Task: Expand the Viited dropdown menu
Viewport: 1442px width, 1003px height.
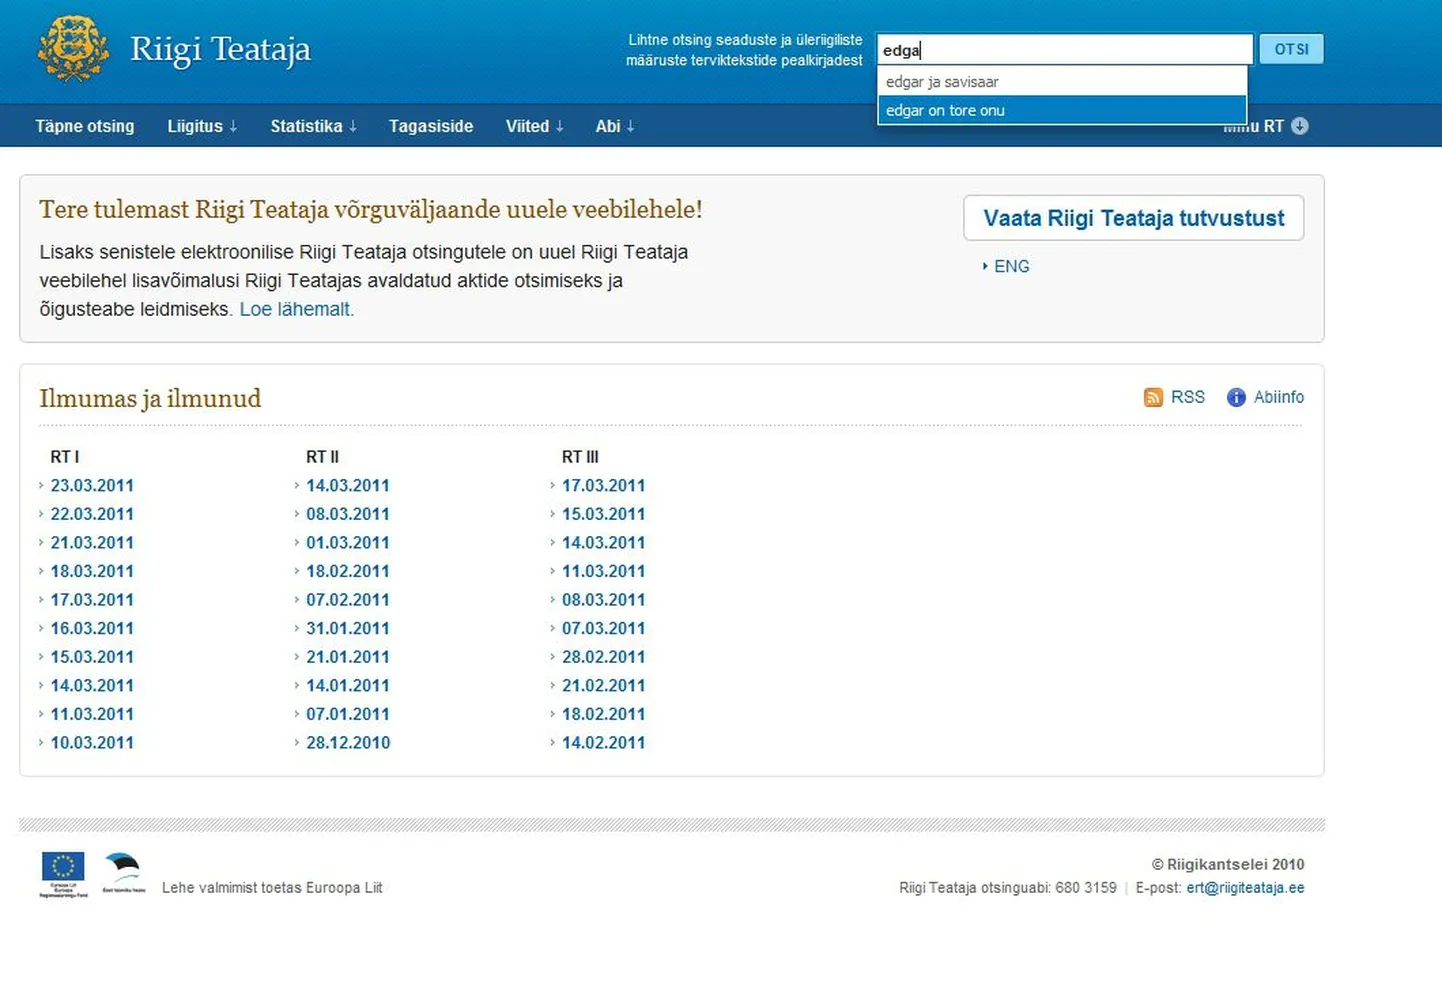Action: 534,126
